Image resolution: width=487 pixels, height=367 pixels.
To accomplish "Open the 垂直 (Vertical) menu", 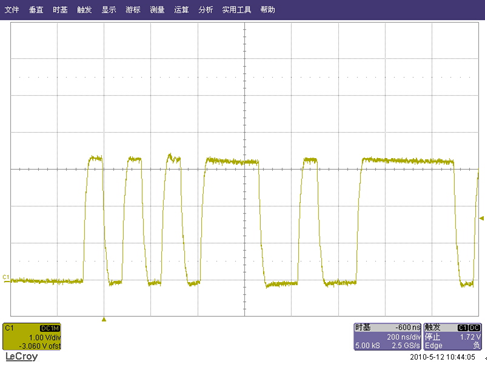I will click(36, 10).
